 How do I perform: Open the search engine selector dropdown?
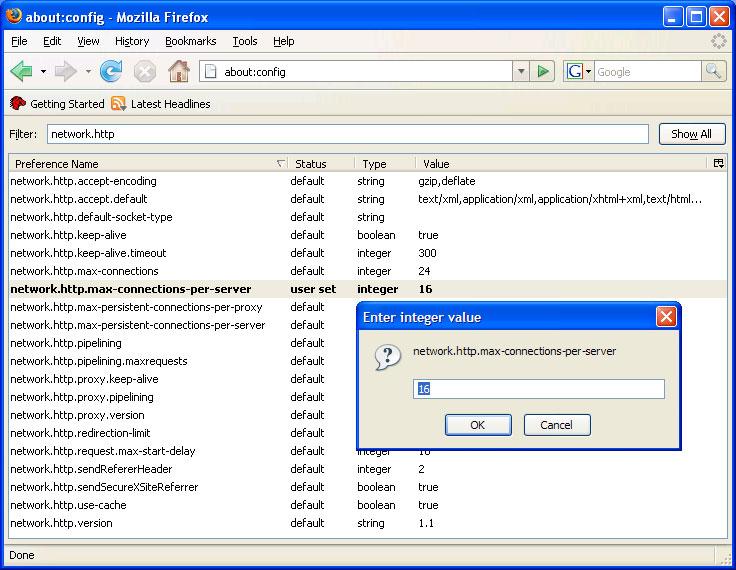[x=579, y=71]
